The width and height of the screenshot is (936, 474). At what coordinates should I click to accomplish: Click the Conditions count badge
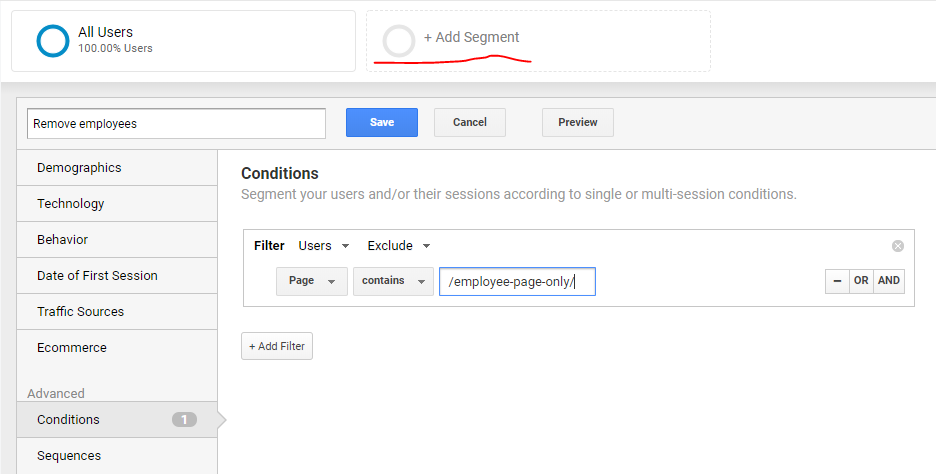[x=184, y=420]
